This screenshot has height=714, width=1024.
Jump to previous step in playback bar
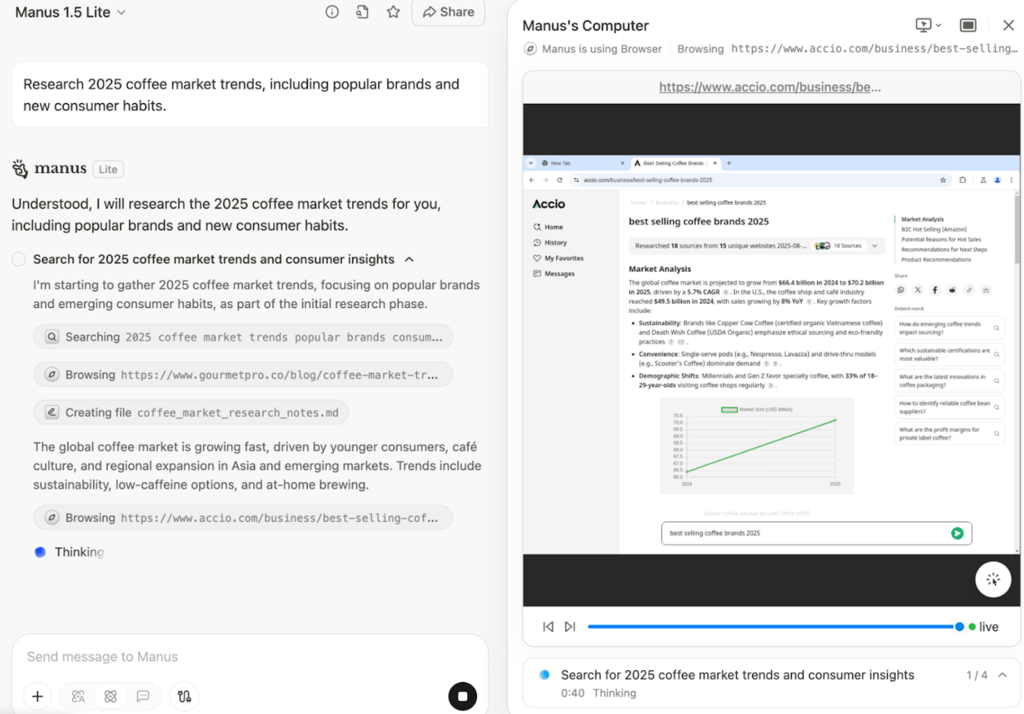(548, 626)
